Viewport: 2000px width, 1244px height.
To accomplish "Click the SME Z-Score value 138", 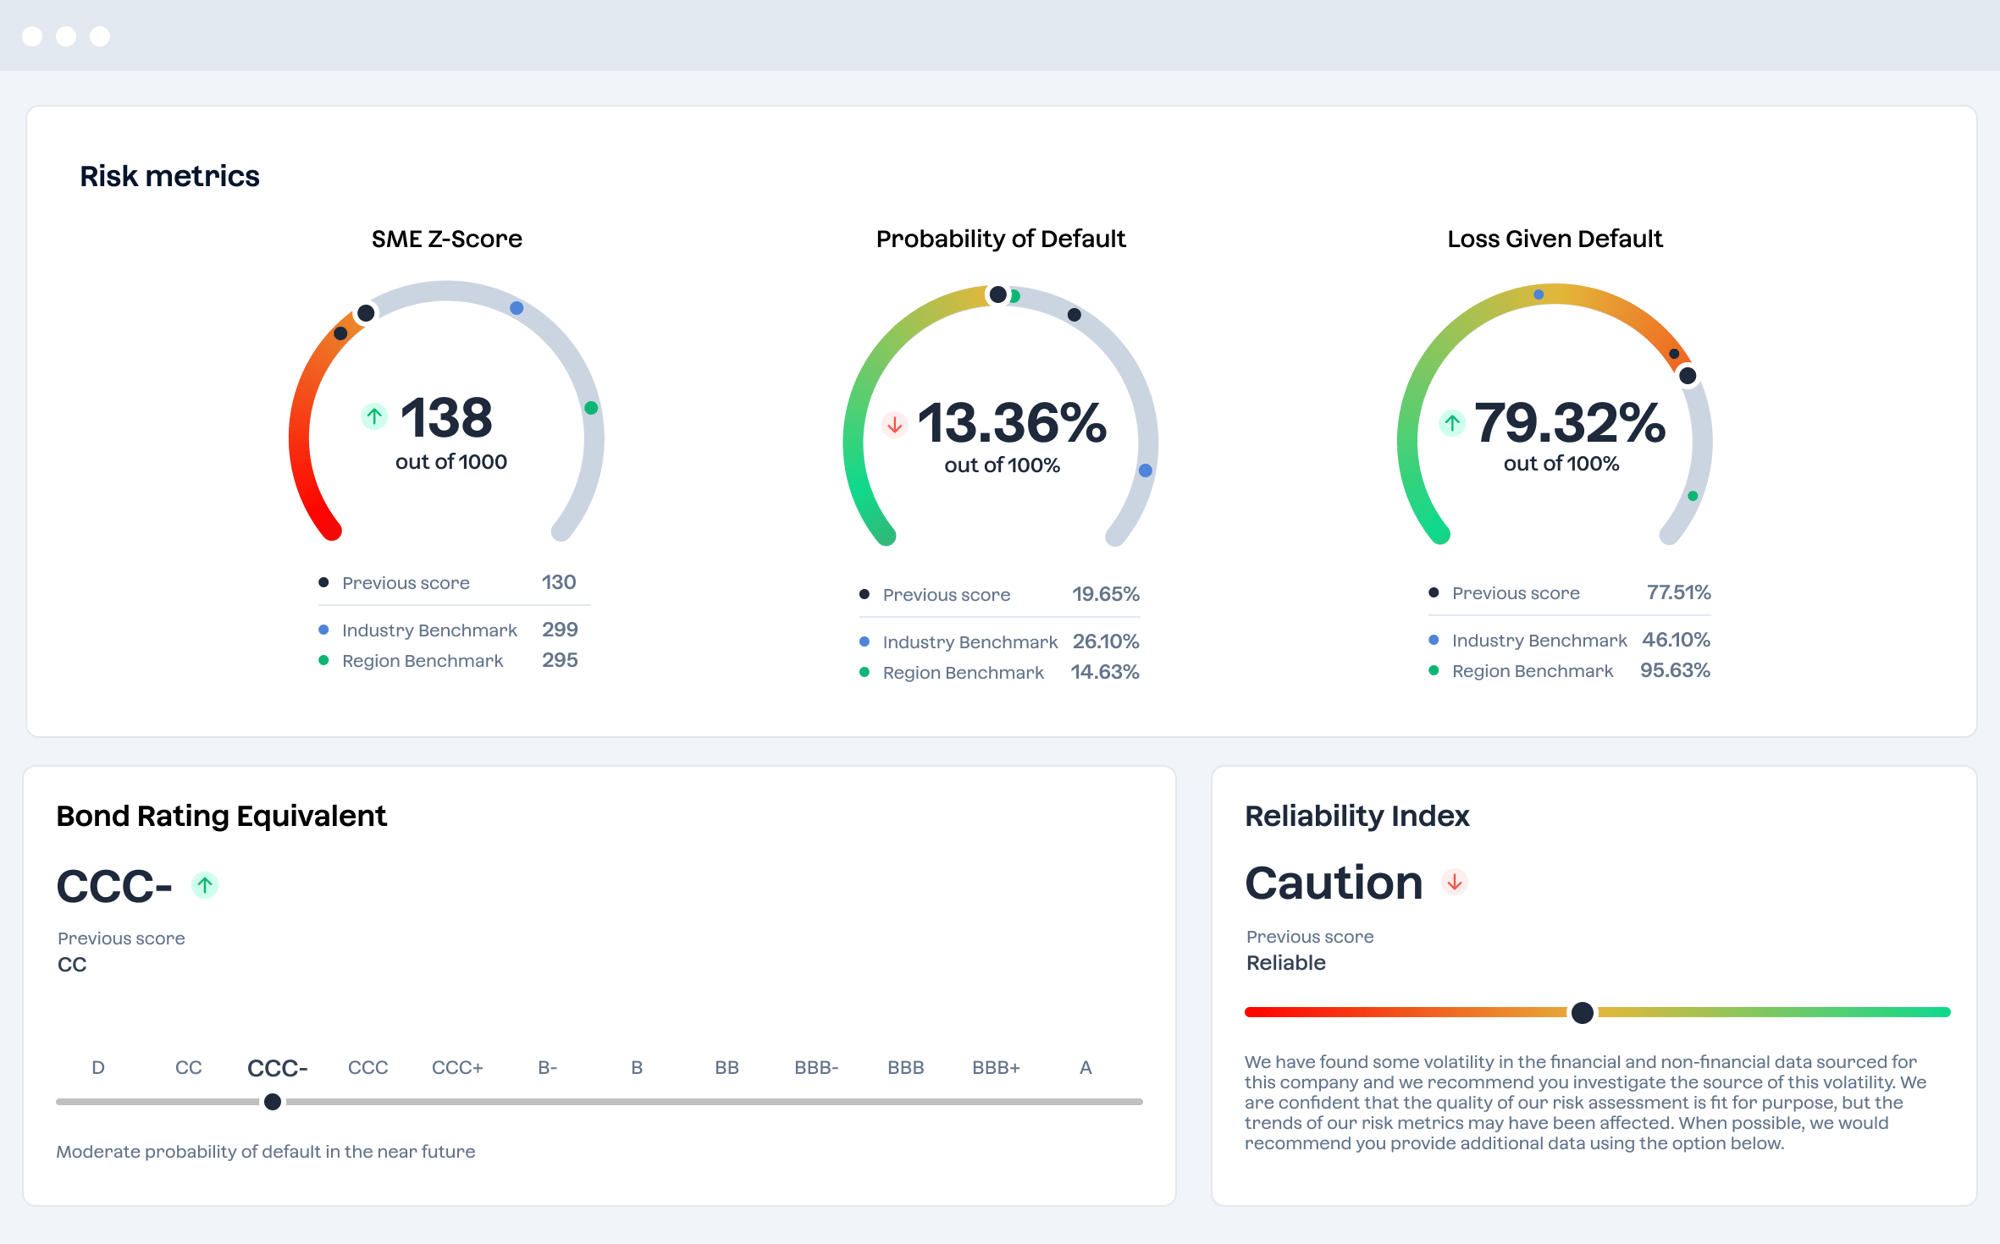I will click(x=446, y=418).
